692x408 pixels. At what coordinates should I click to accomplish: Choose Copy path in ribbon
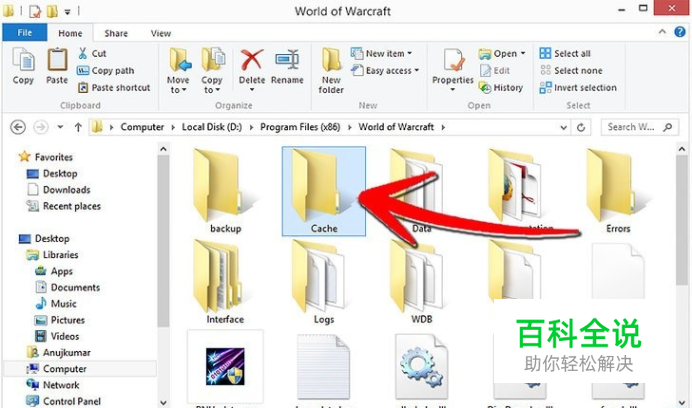click(x=105, y=71)
